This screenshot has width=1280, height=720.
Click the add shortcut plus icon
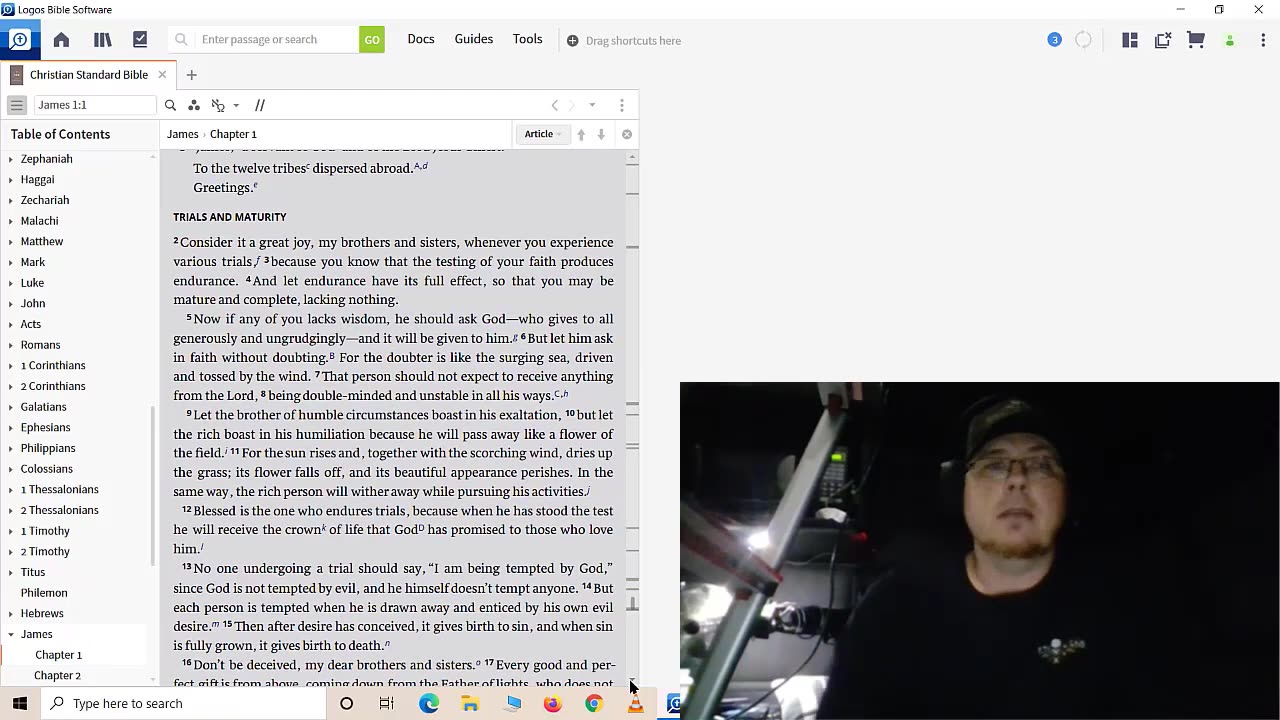pos(572,41)
